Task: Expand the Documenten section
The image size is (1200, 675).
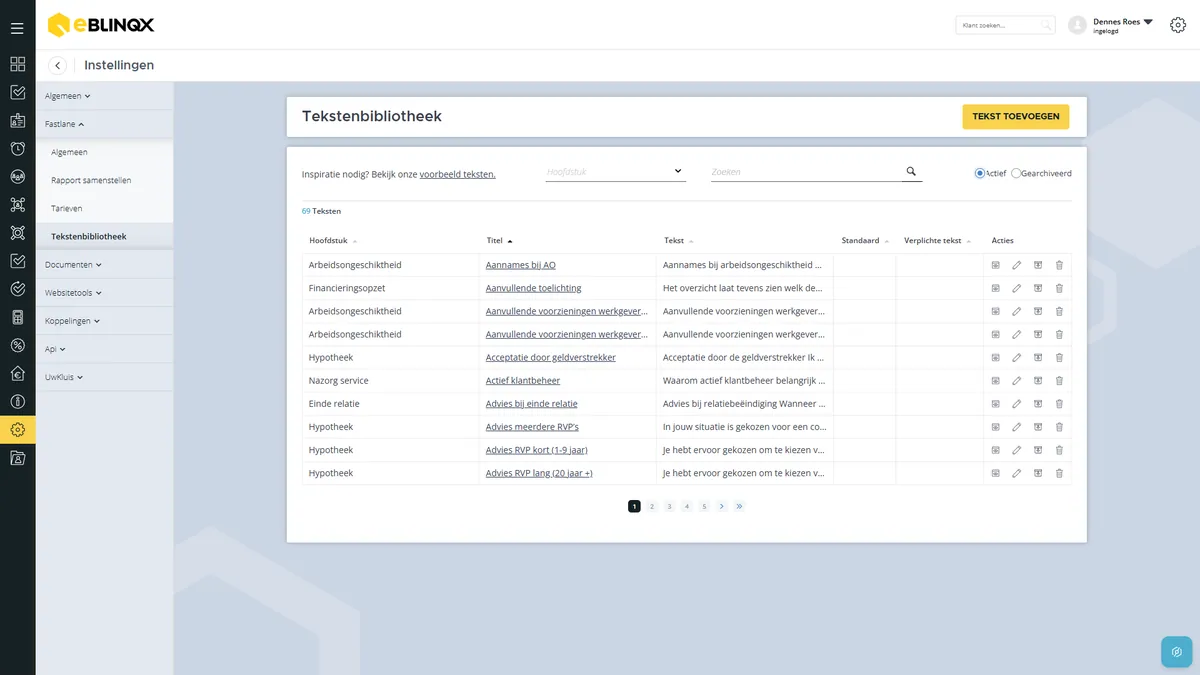Action: point(73,265)
